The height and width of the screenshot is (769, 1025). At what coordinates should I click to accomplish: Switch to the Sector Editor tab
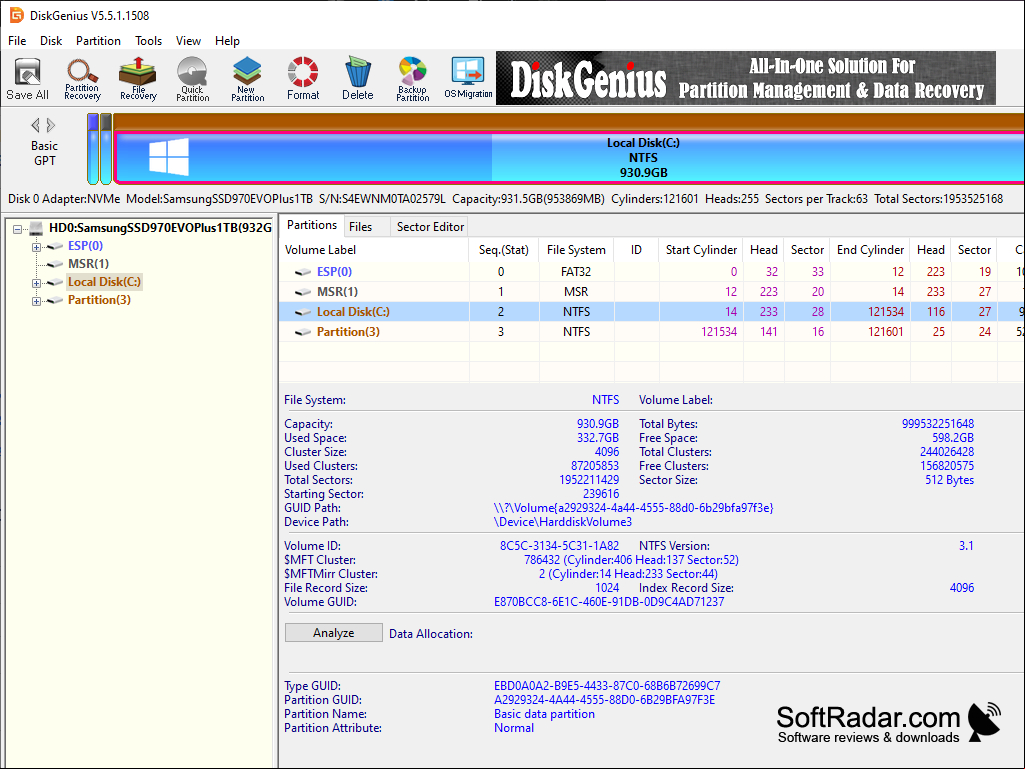(x=430, y=226)
